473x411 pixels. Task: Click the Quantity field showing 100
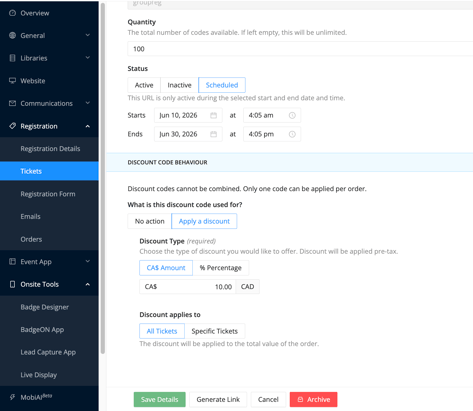(x=300, y=49)
